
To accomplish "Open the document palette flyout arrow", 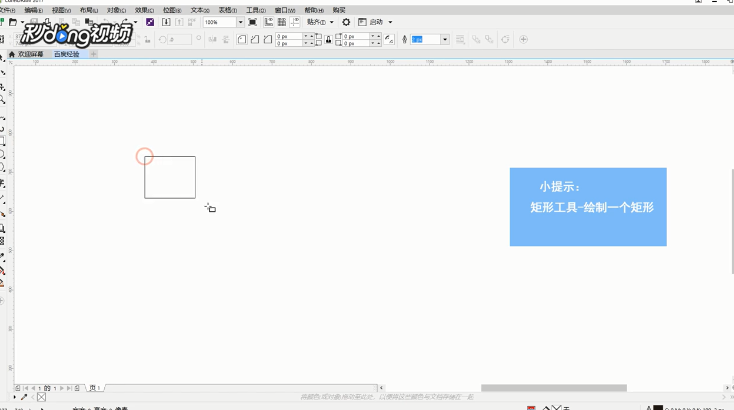I will point(15,397).
